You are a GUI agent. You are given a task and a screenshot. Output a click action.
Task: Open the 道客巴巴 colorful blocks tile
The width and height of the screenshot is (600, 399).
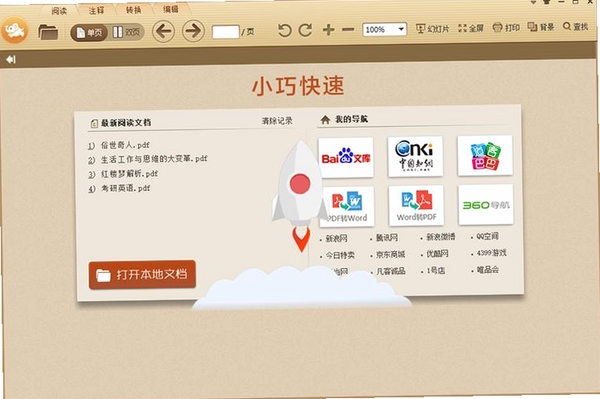pos(485,155)
